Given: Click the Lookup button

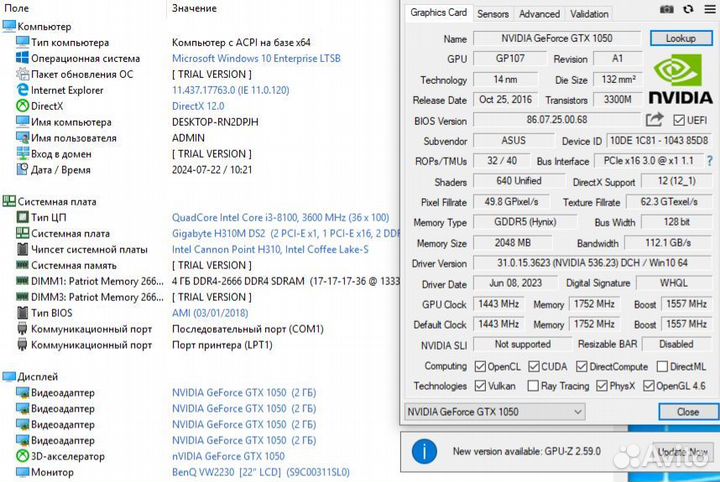Looking at the screenshot, I should click(681, 38).
